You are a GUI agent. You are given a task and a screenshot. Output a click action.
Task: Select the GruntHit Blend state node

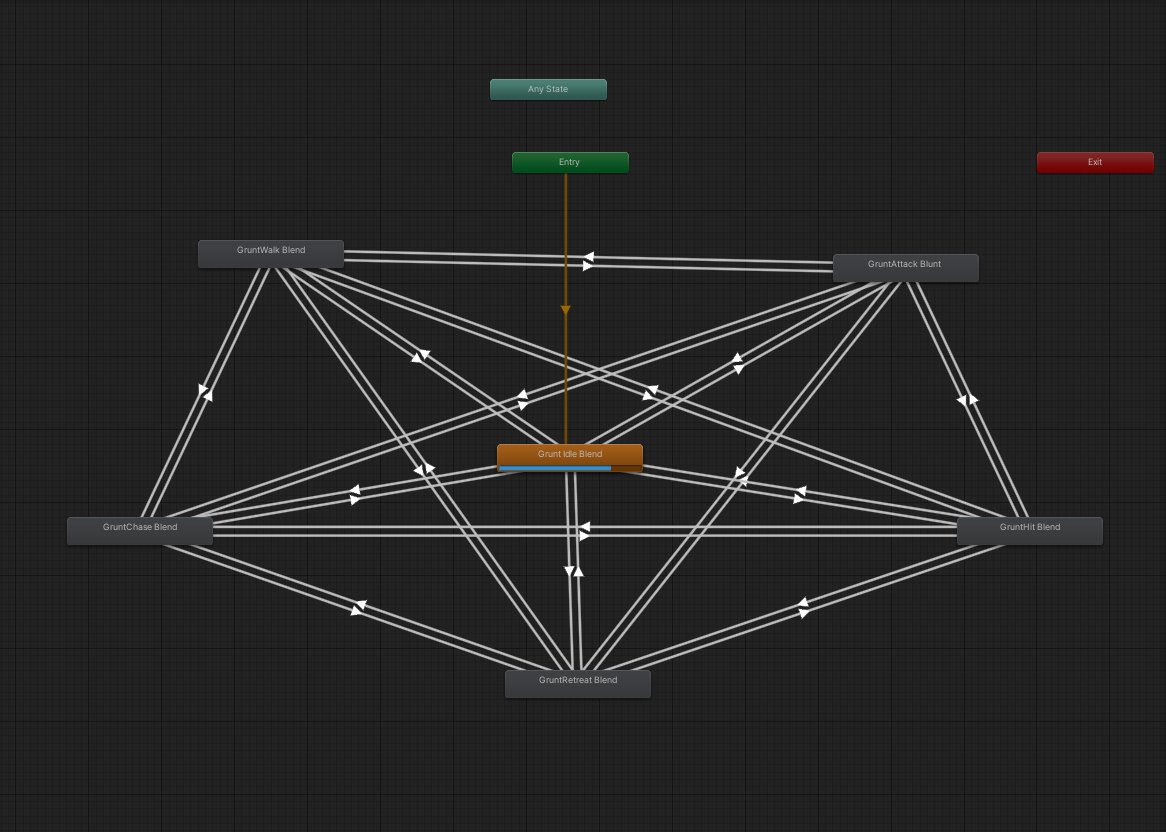1030,527
